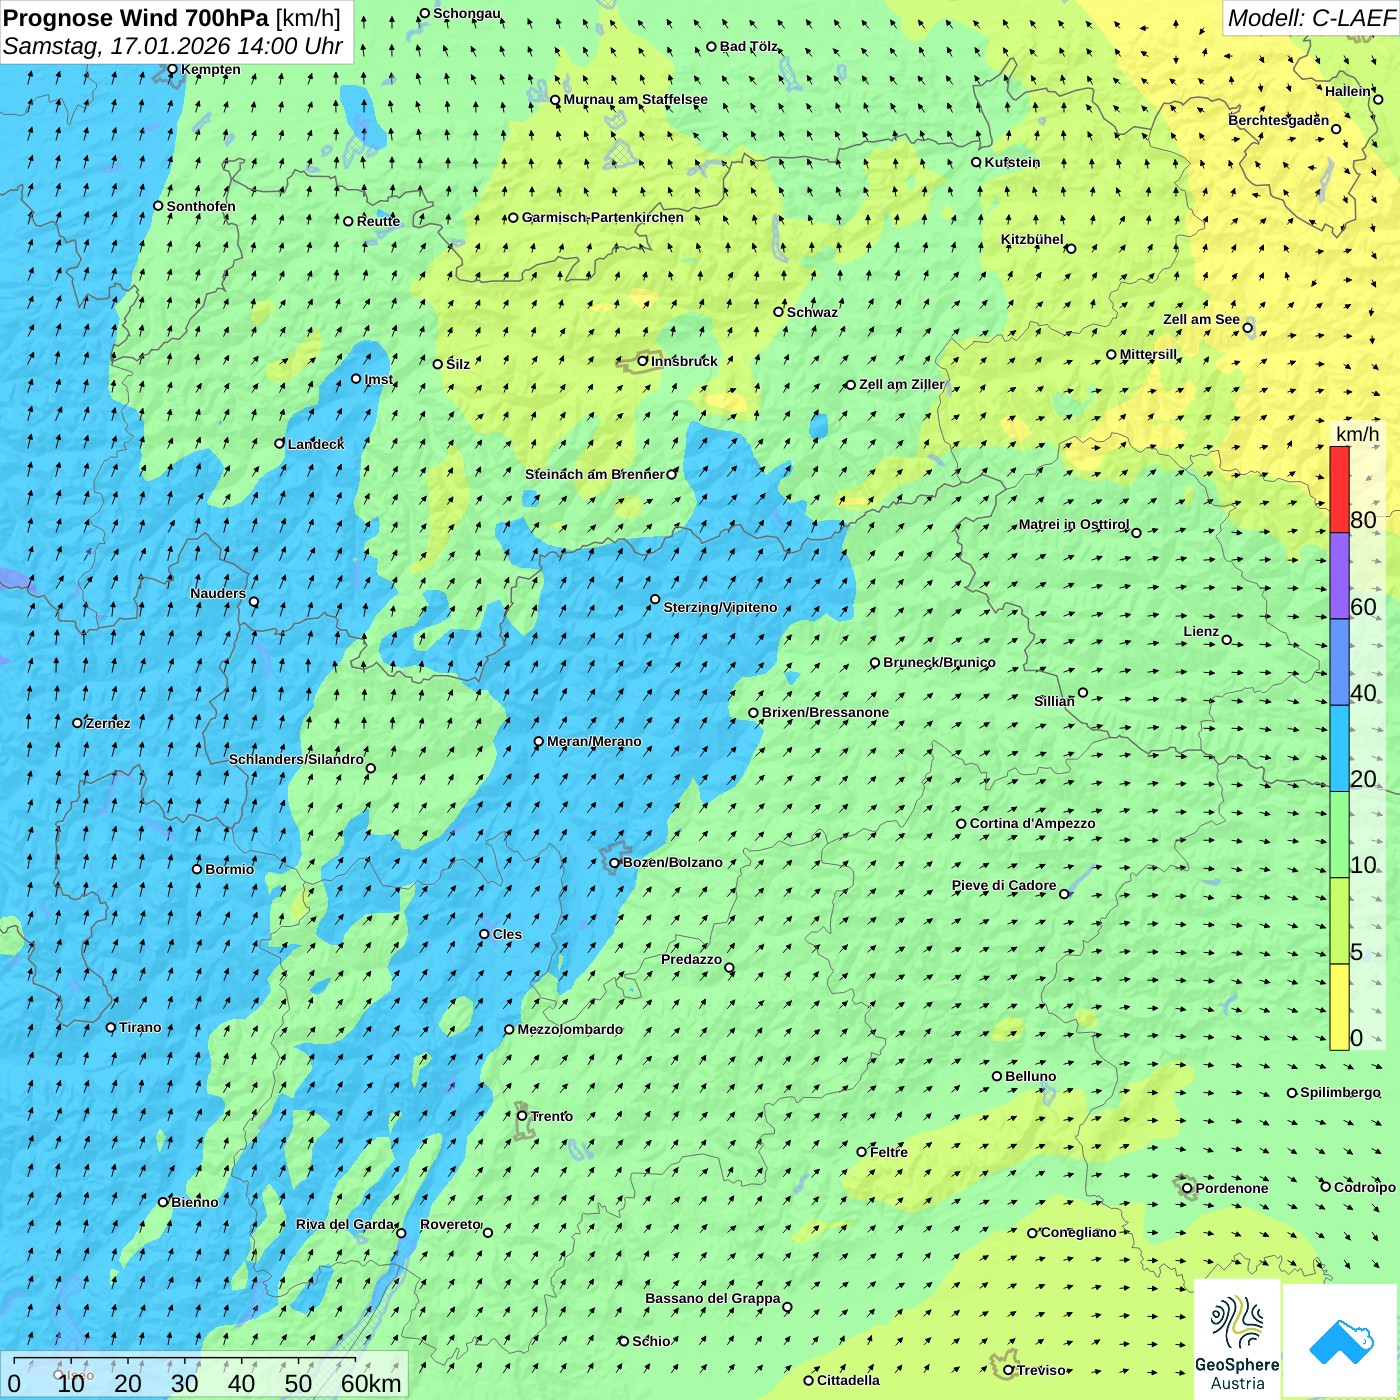This screenshot has width=1400, height=1400.
Task: Click the Bozen/Bolzano location marker
Action: [614, 863]
